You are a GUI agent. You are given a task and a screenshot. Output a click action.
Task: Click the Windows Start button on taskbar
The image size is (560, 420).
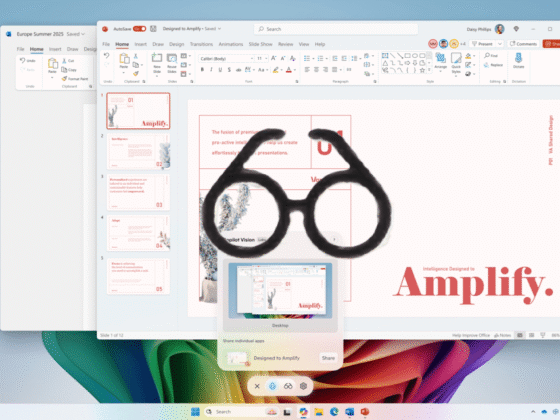[195, 412]
